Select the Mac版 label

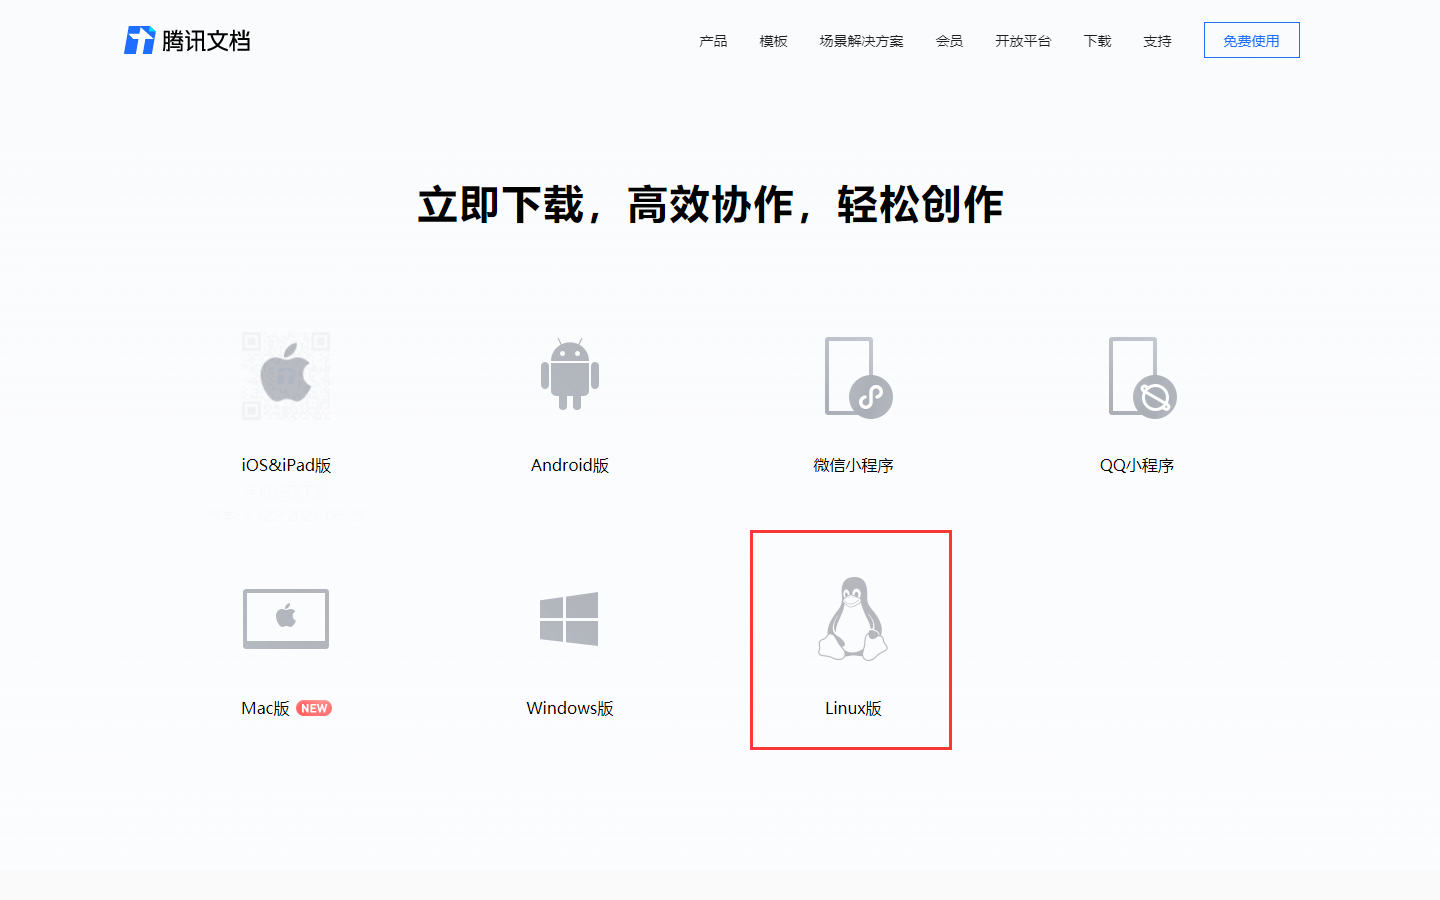(265, 708)
